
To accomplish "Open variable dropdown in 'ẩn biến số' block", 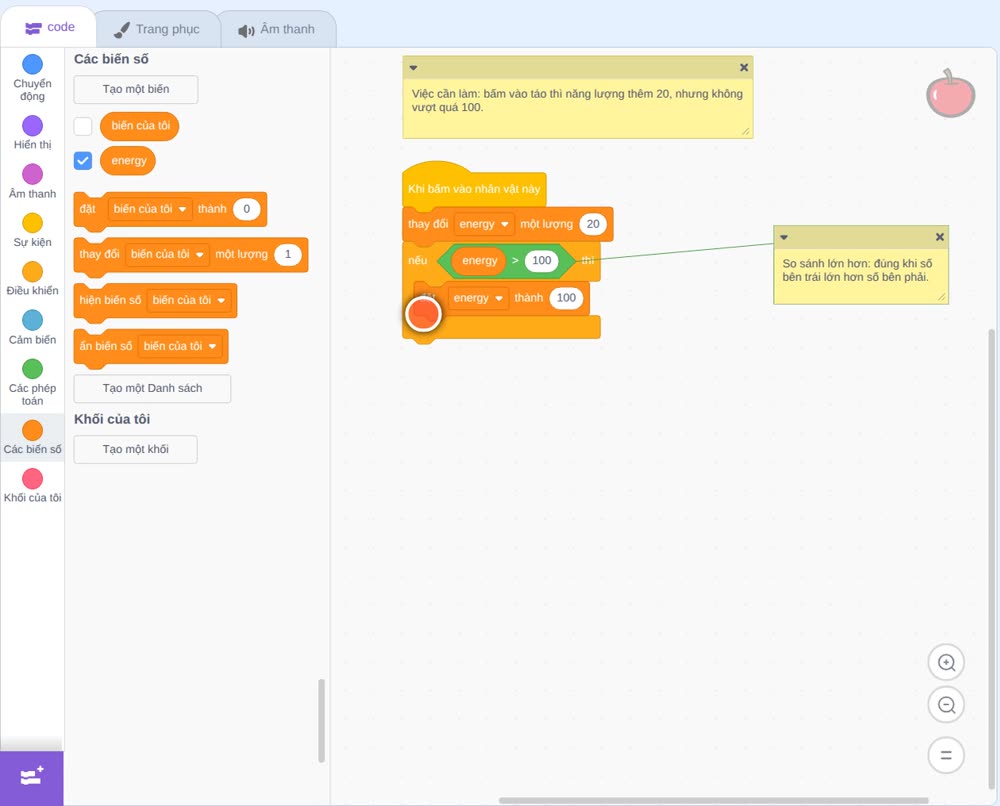I will [180, 346].
